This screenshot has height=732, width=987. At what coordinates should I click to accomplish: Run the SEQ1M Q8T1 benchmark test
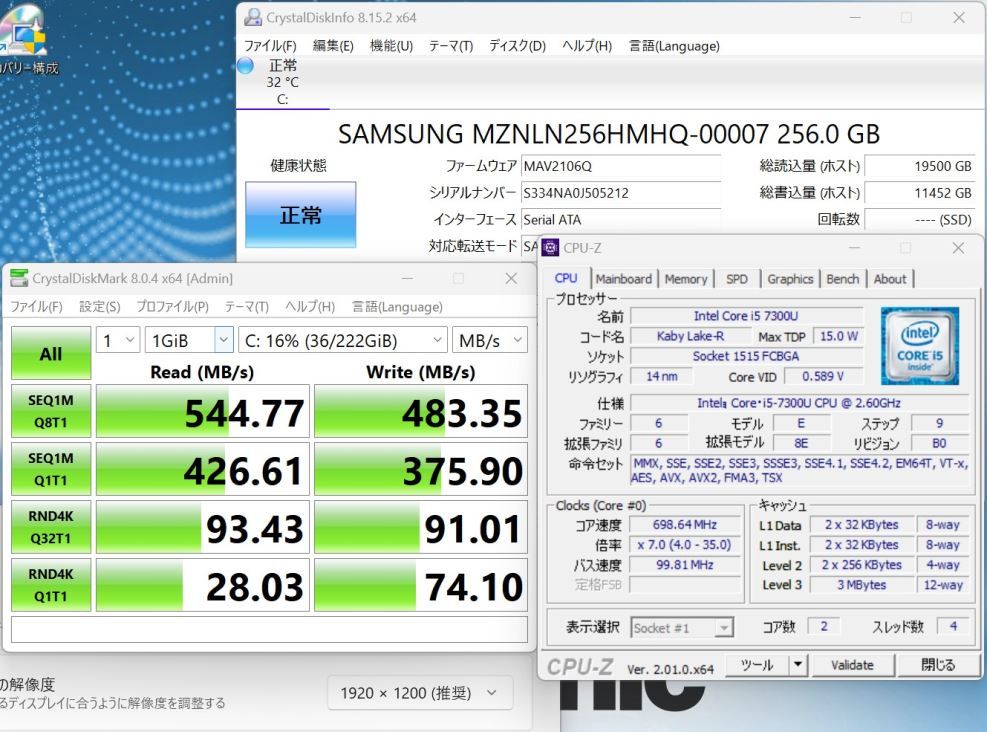tap(51, 411)
